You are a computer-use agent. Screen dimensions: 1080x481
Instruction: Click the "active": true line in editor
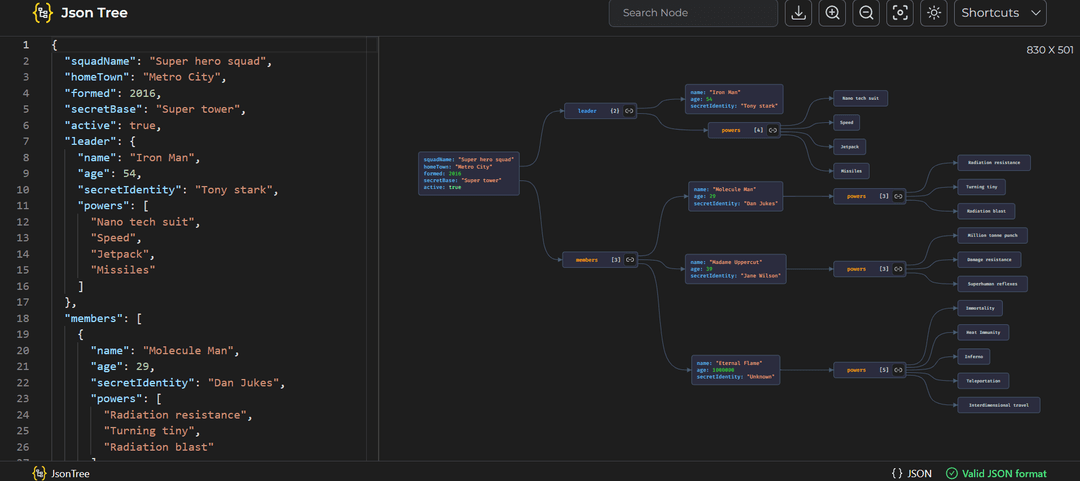[113, 125]
